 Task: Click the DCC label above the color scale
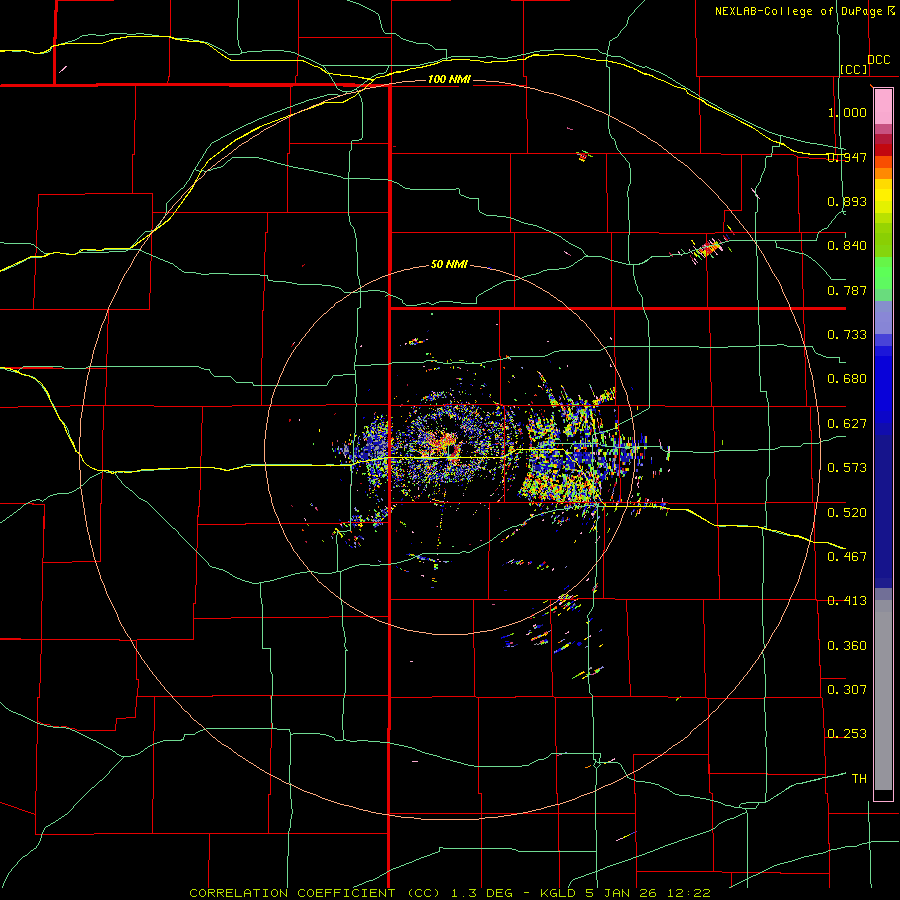[x=879, y=60]
